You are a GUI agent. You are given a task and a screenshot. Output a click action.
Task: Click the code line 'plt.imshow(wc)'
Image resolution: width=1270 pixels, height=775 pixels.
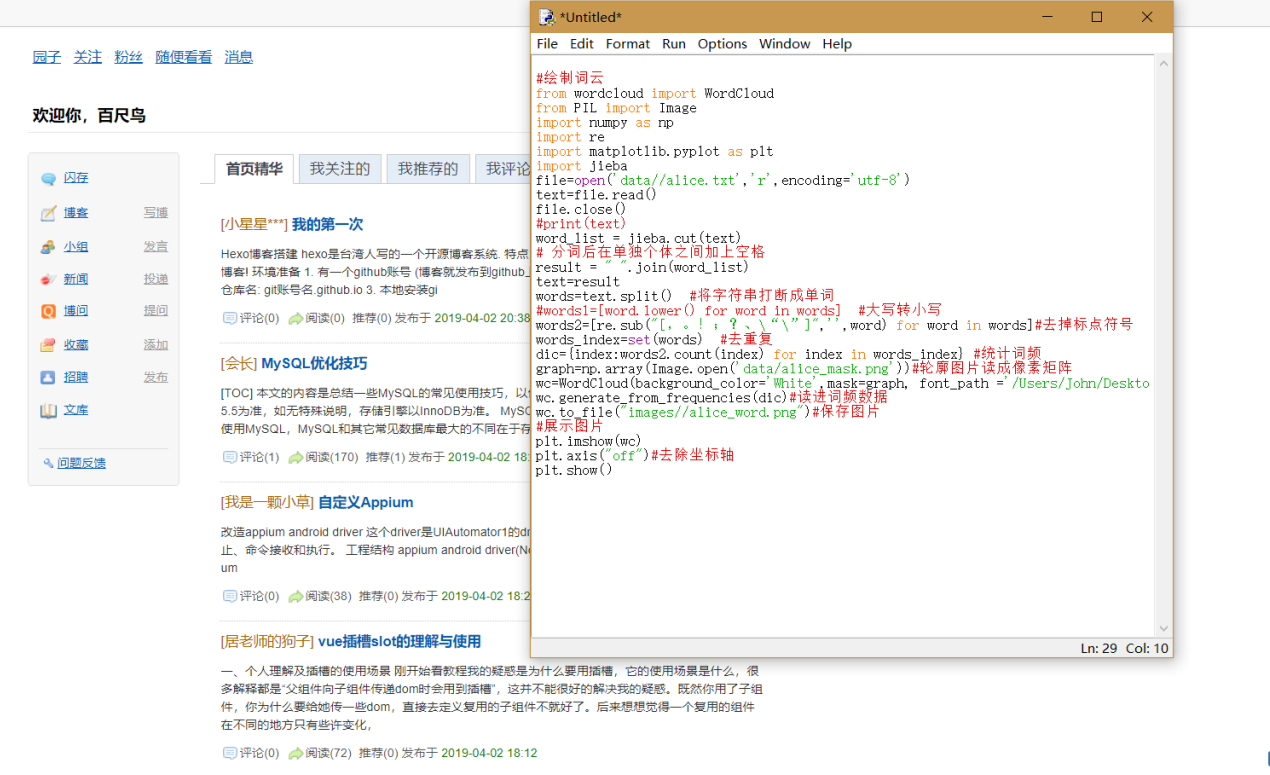click(x=589, y=441)
